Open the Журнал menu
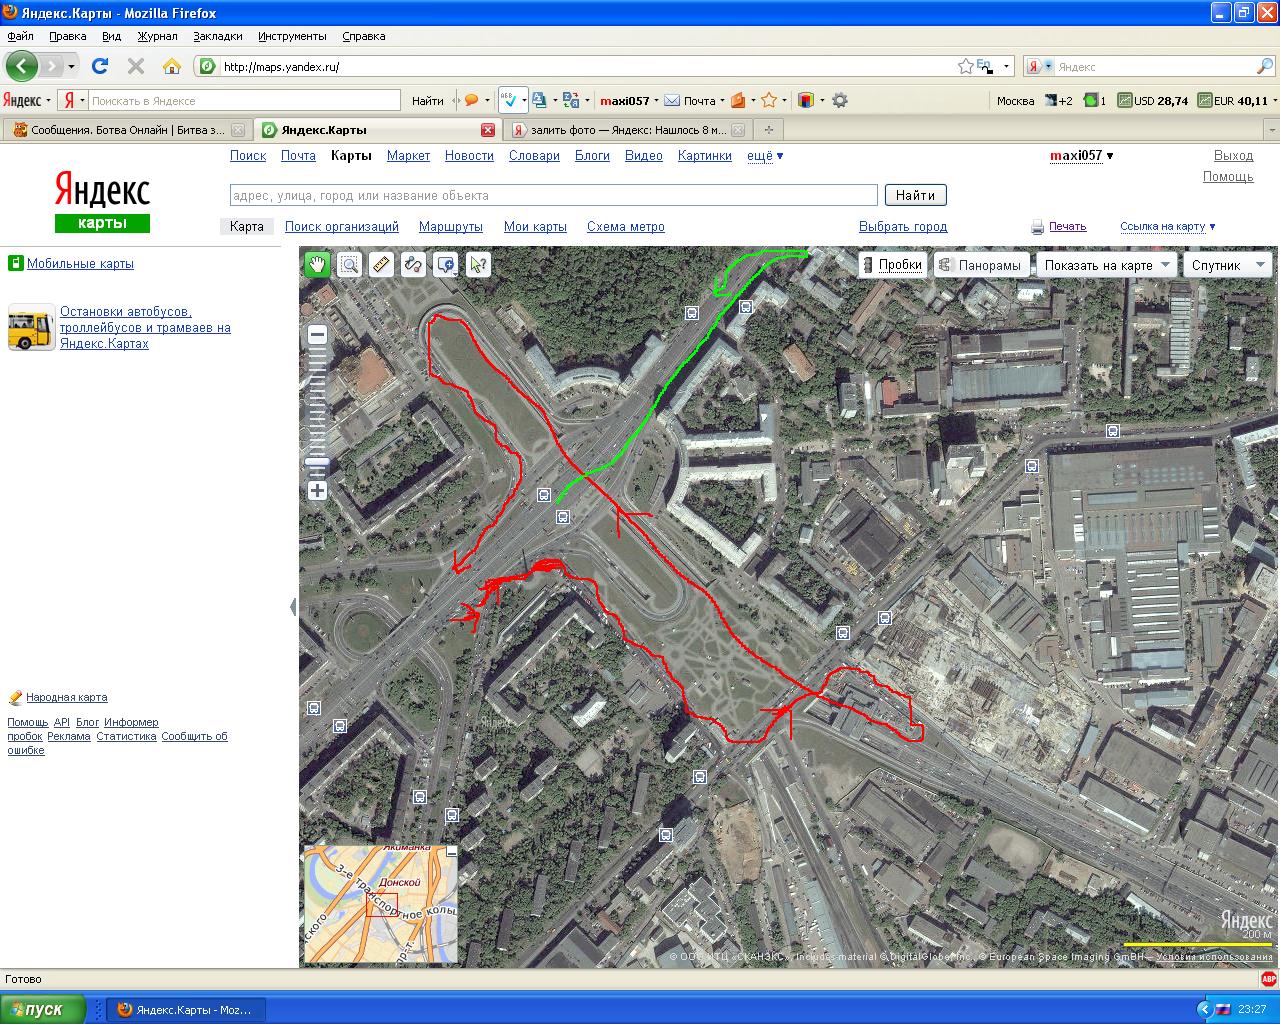This screenshot has width=1280, height=1024. pos(157,36)
